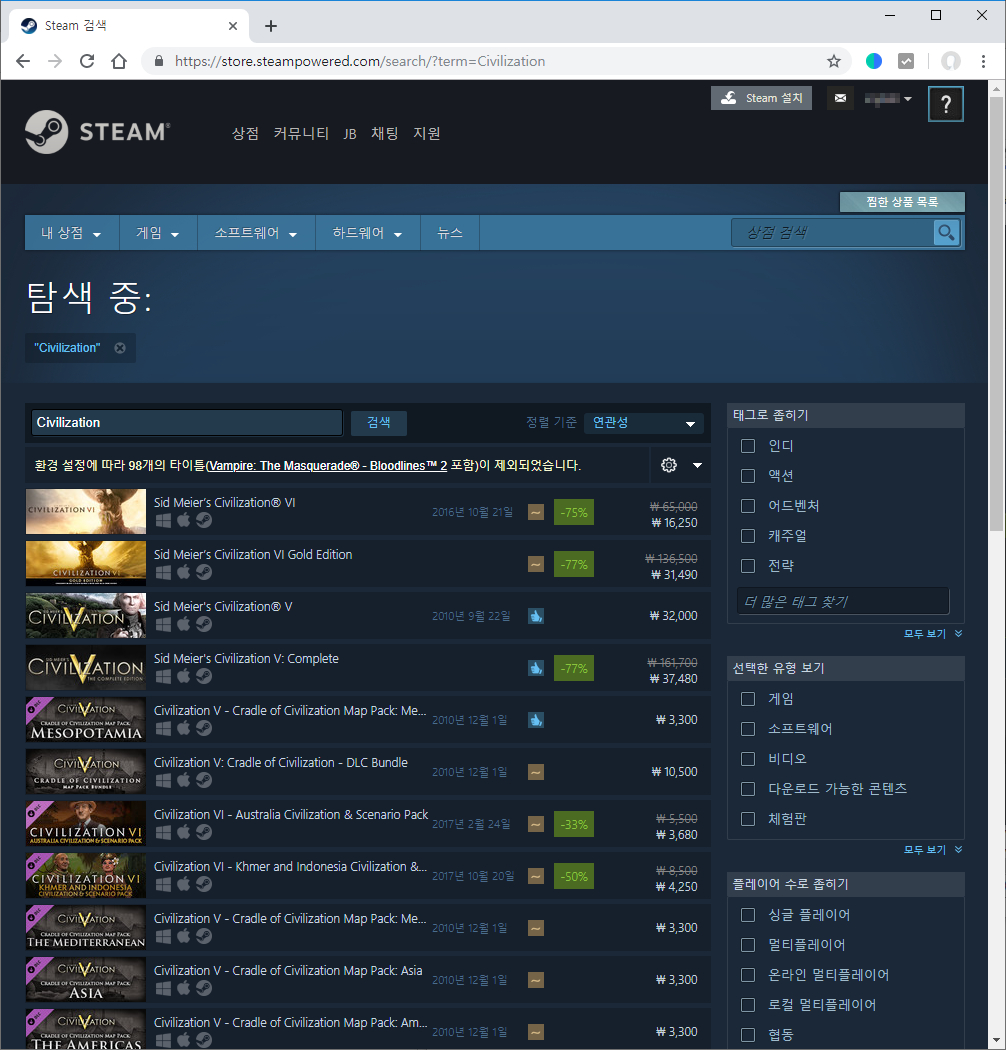This screenshot has width=1006, height=1050.
Task: Click the help question mark button
Action: [946, 104]
